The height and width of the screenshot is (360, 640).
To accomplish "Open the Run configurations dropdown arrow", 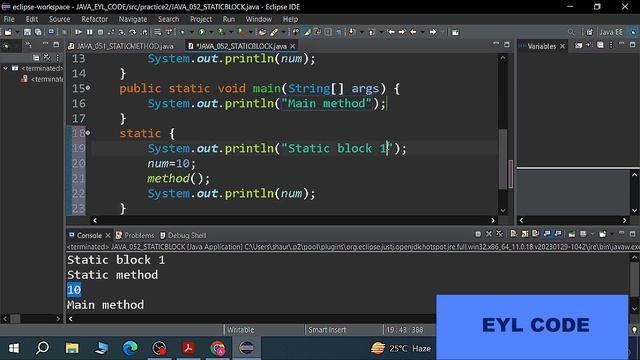I will pos(211,32).
